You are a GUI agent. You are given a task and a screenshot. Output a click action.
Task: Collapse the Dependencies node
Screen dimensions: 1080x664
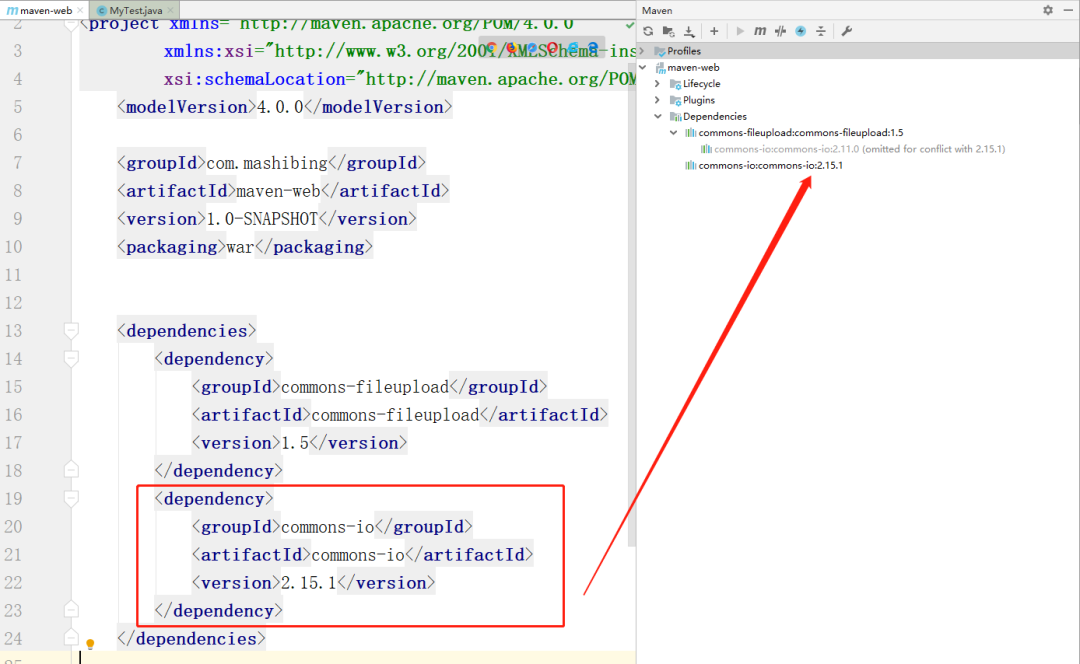tap(658, 116)
